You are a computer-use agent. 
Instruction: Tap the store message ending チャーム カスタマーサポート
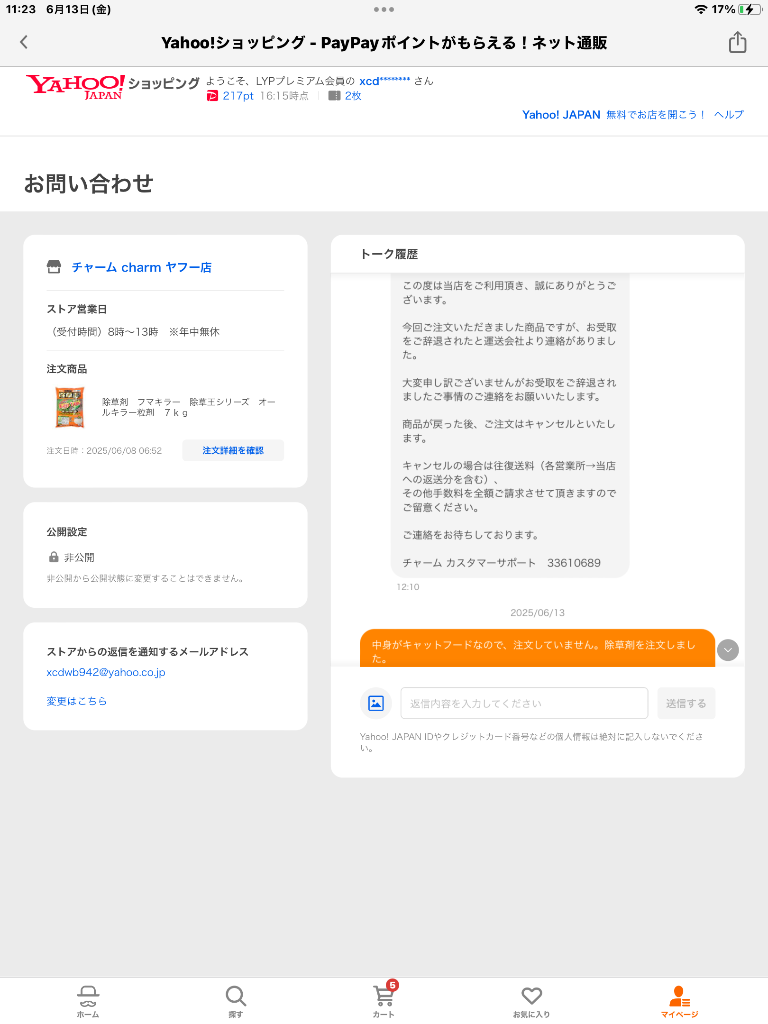point(510,426)
